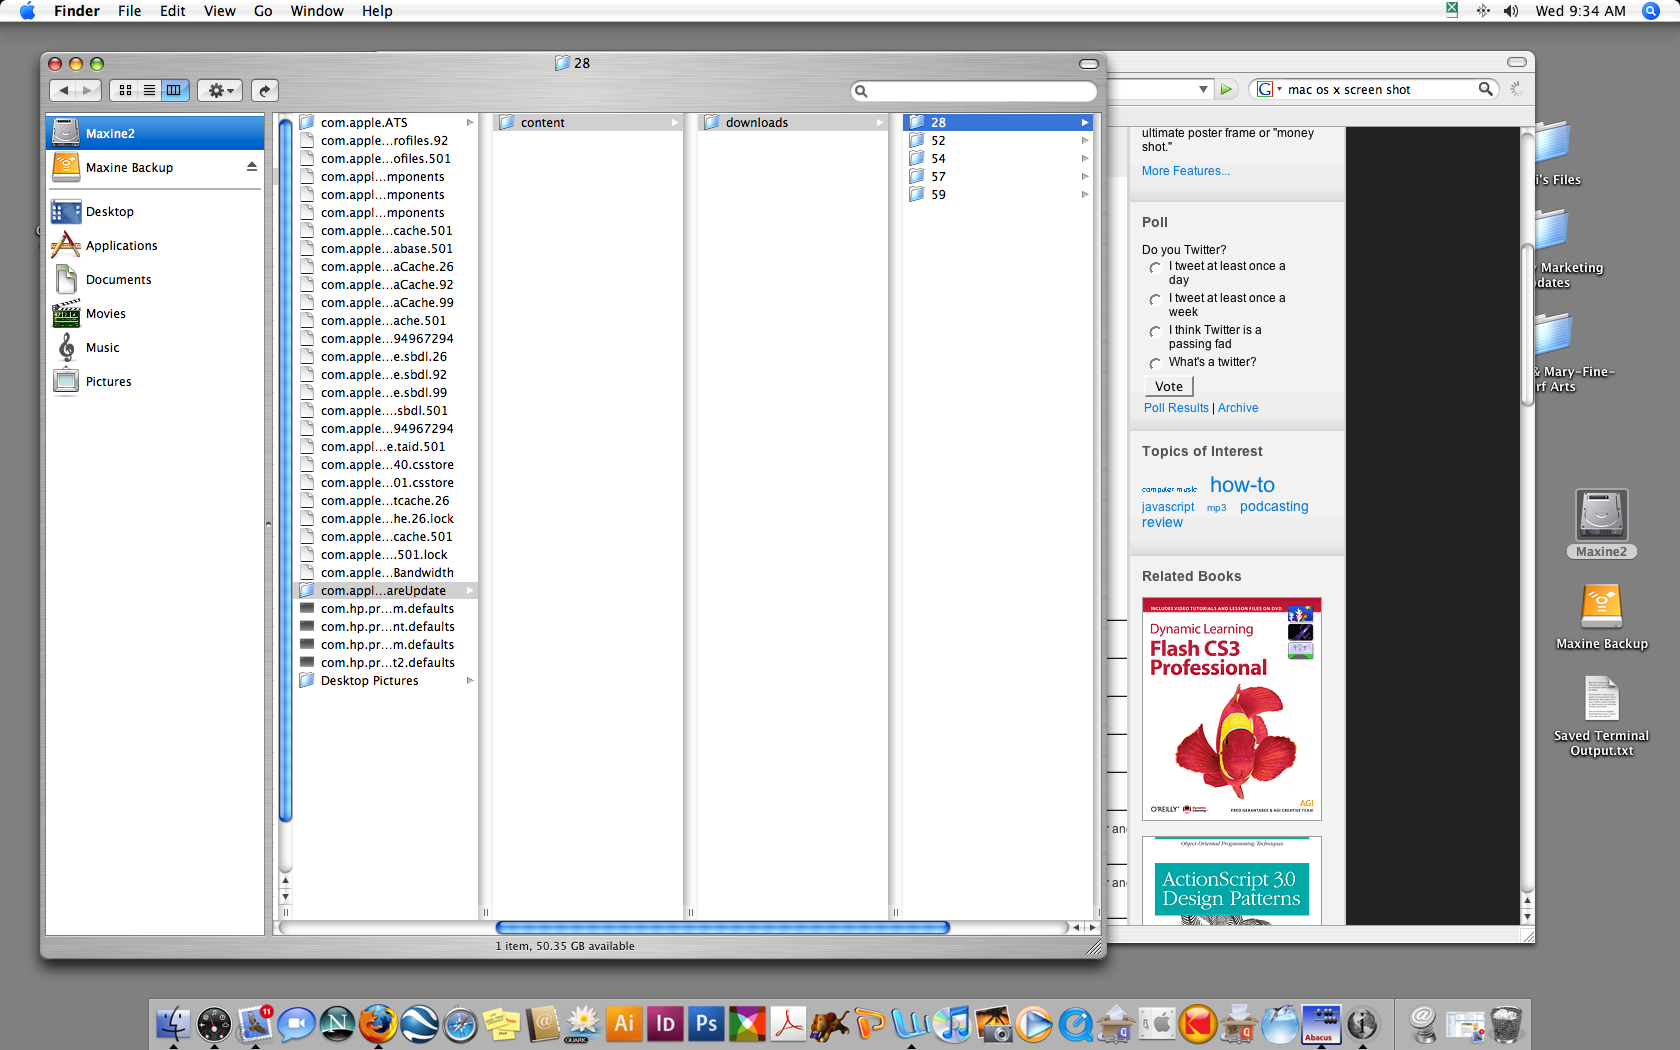Image resolution: width=1680 pixels, height=1050 pixels.
Task: Open the 'More Features...' link
Action: click(x=1186, y=171)
